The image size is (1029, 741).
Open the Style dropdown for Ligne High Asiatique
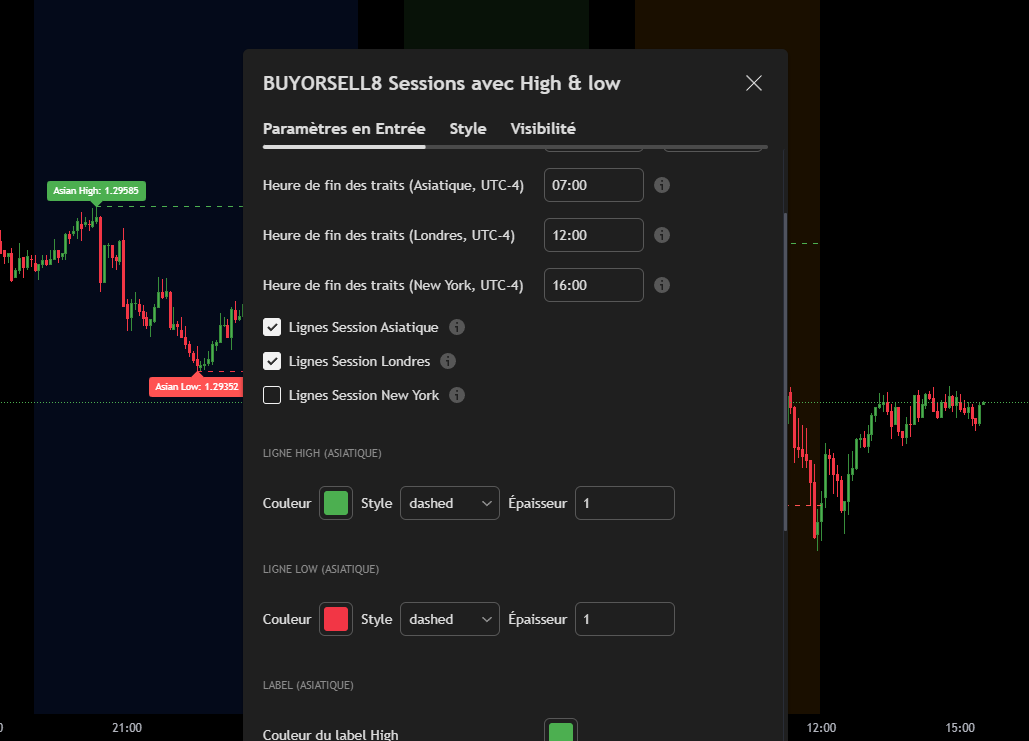pyautogui.click(x=449, y=503)
